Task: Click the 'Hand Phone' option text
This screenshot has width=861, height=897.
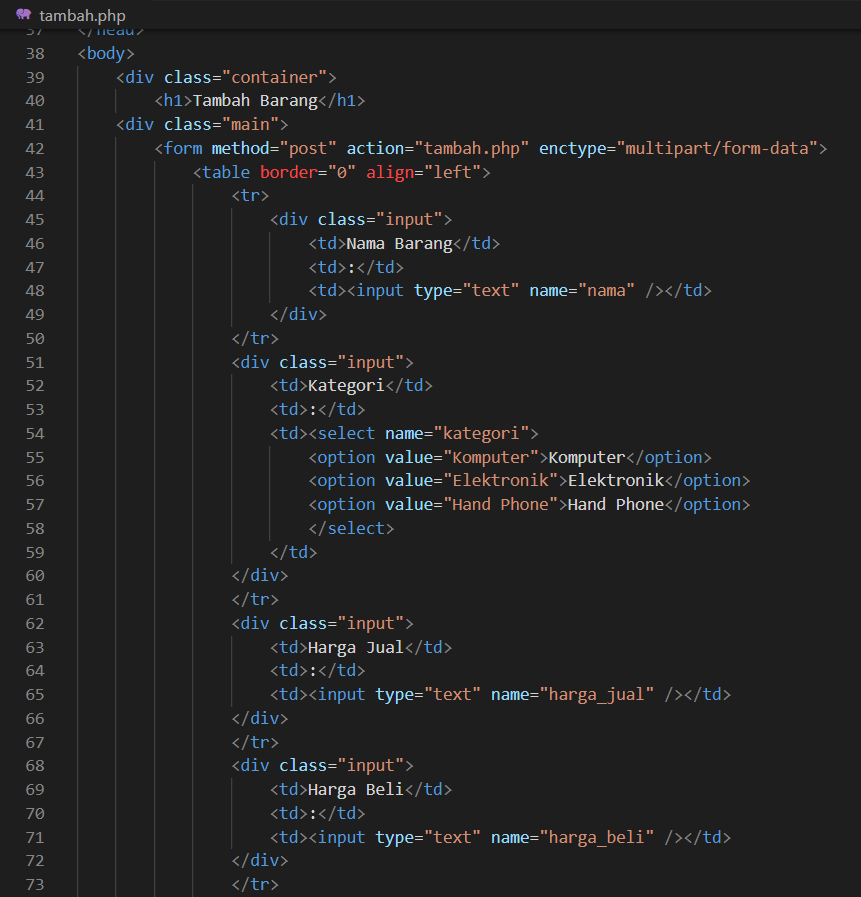Action: tap(613, 504)
